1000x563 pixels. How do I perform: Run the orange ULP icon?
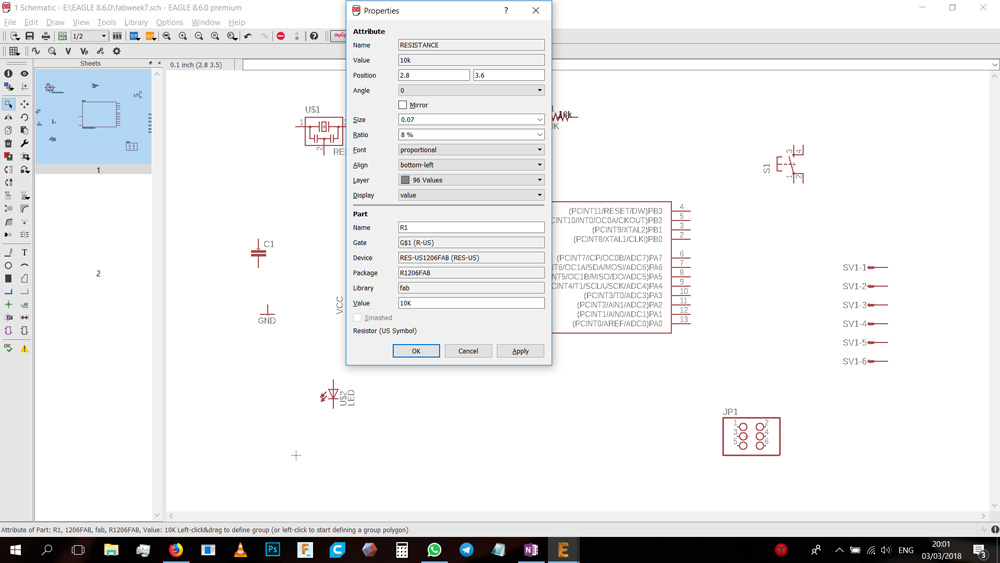click(x=151, y=36)
